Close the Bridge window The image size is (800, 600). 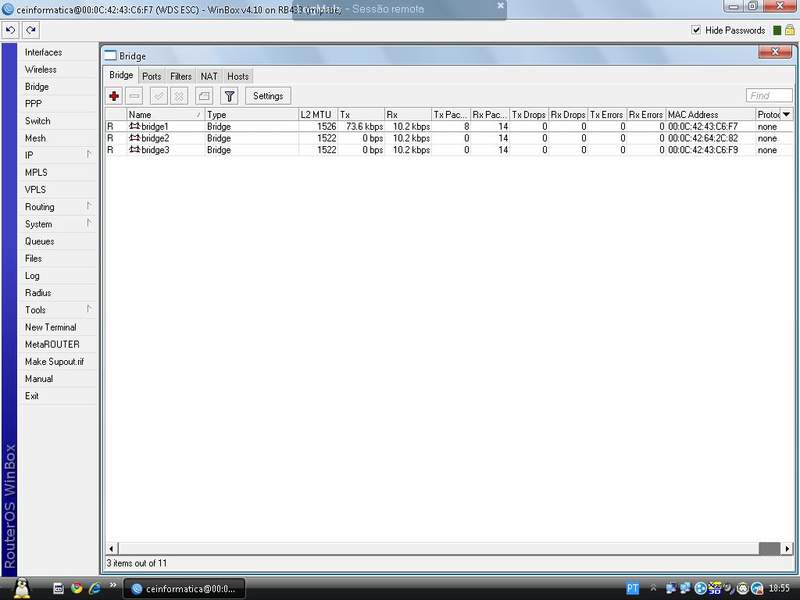[774, 52]
